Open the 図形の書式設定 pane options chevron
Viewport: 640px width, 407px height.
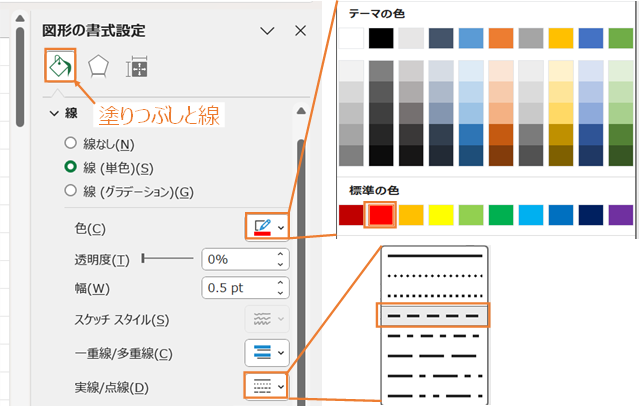267,31
